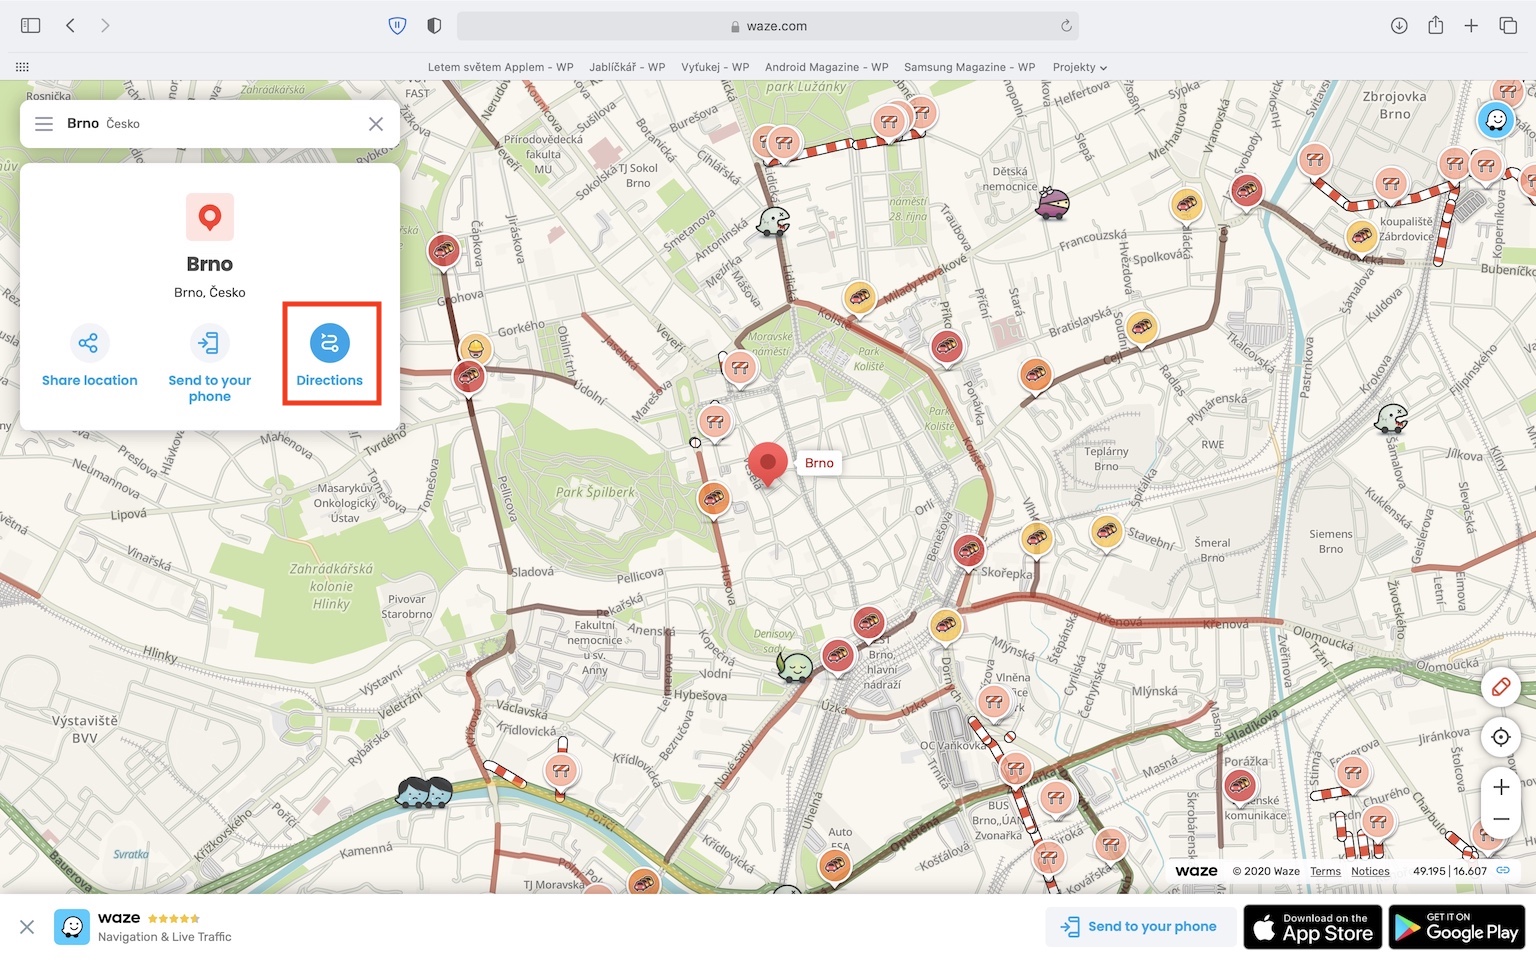Open Letem světem Applem bookmark
Viewport: 1536px width, 960px height.
[x=500, y=67]
